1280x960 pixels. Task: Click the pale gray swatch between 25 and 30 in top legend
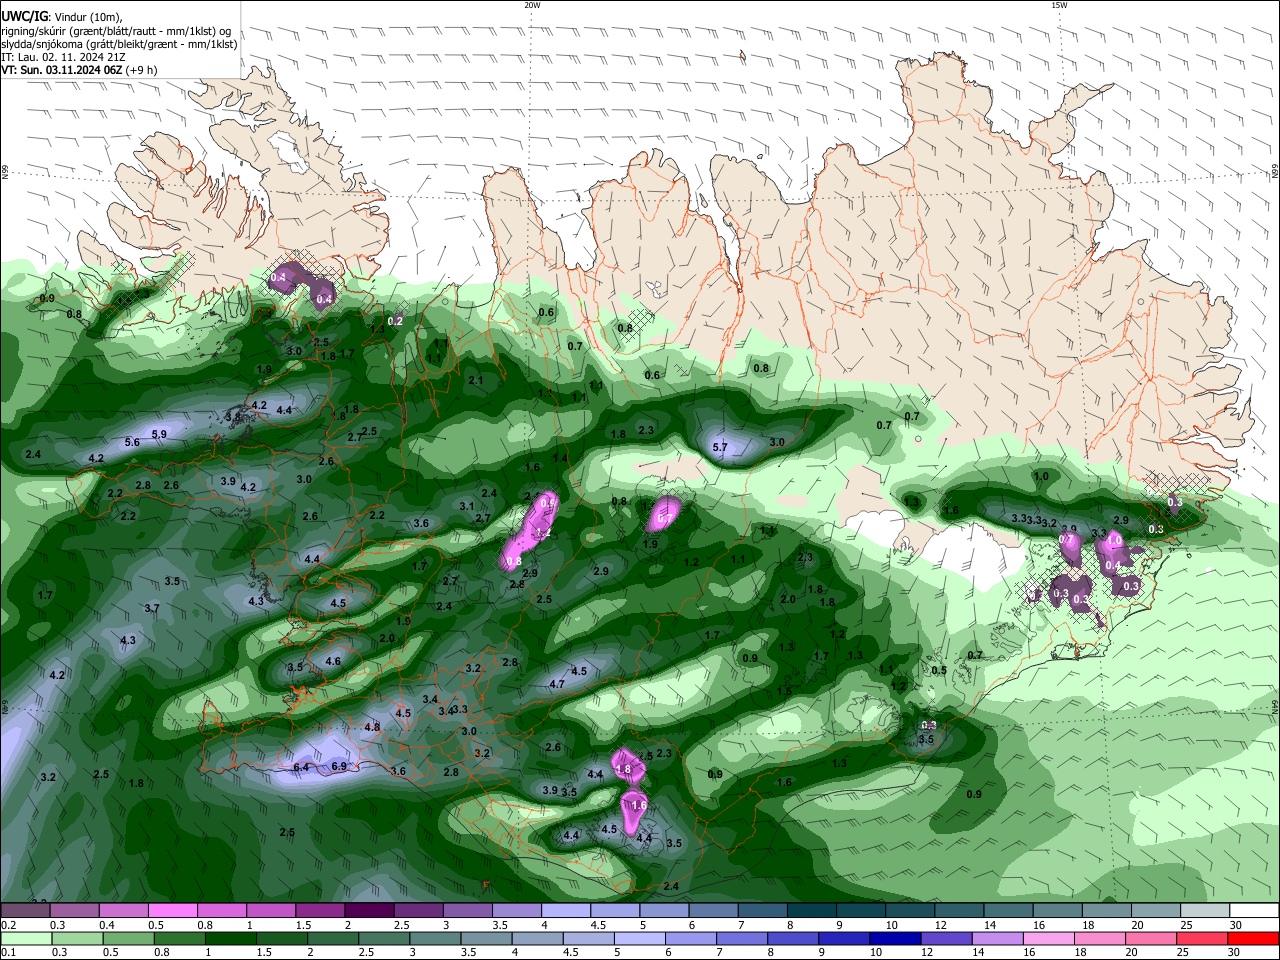point(1203,910)
